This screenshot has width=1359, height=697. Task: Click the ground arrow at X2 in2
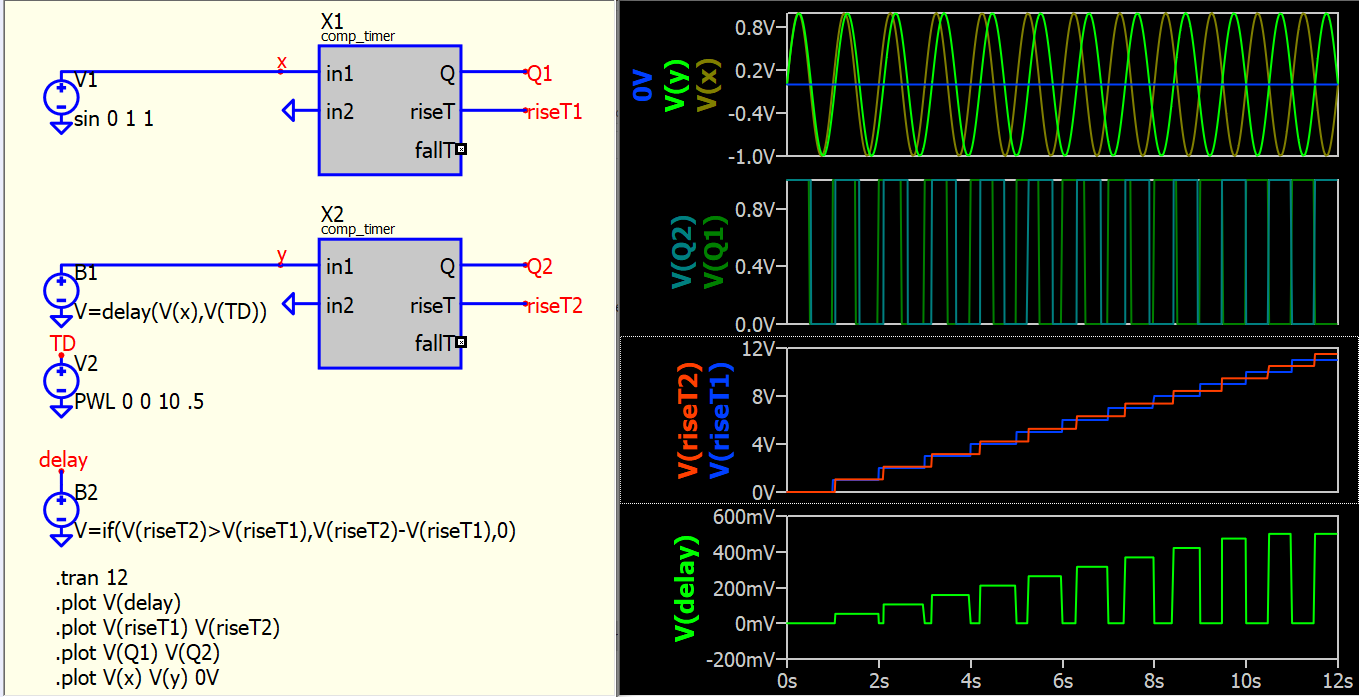pyautogui.click(x=290, y=303)
